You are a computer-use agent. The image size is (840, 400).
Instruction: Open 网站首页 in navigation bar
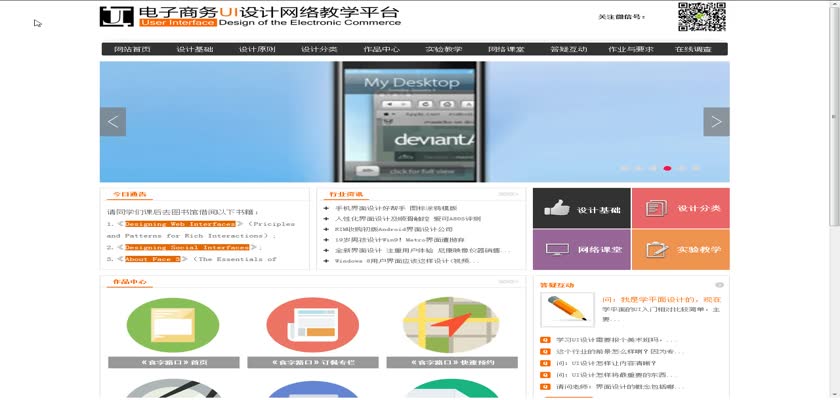point(132,49)
